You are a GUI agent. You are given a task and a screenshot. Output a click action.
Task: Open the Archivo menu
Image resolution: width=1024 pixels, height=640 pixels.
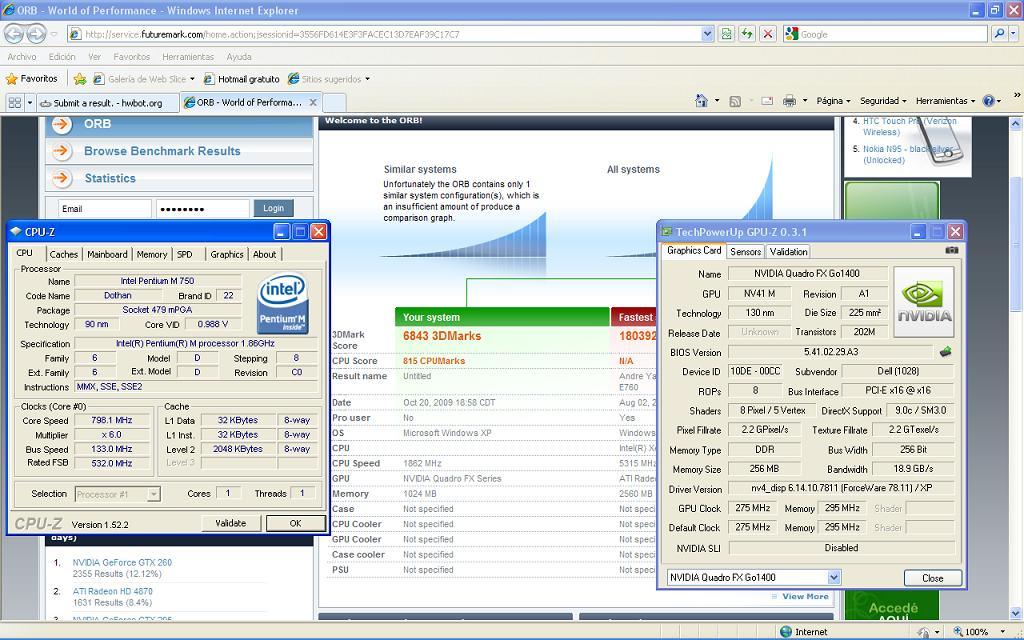click(22, 57)
